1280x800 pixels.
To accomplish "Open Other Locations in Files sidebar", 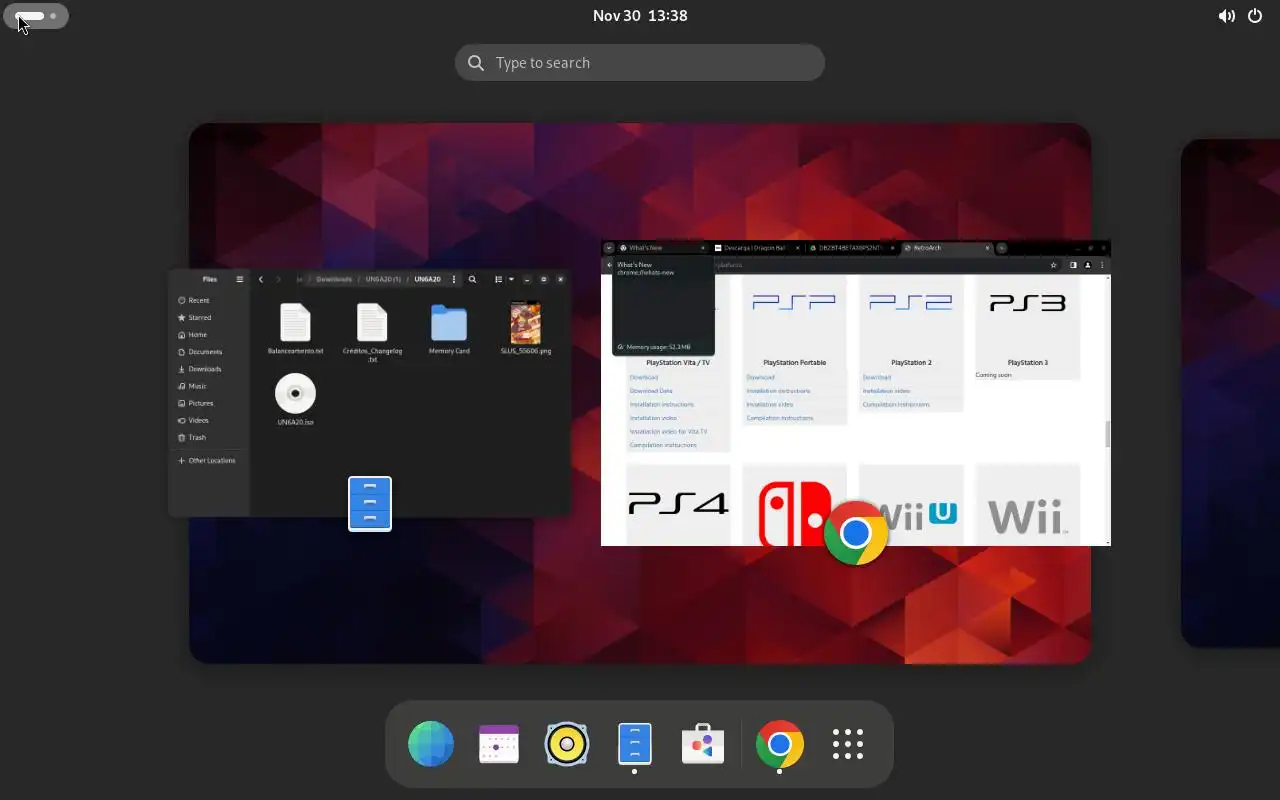I will 209,461.
